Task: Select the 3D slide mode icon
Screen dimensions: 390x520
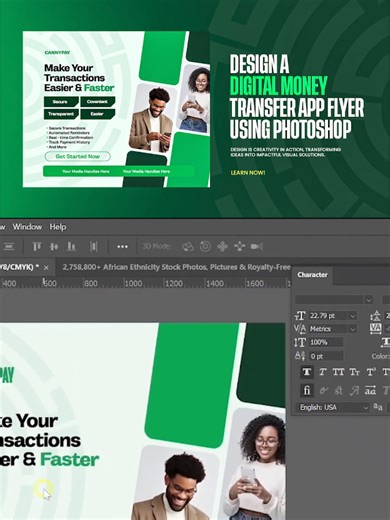Action: [239, 247]
